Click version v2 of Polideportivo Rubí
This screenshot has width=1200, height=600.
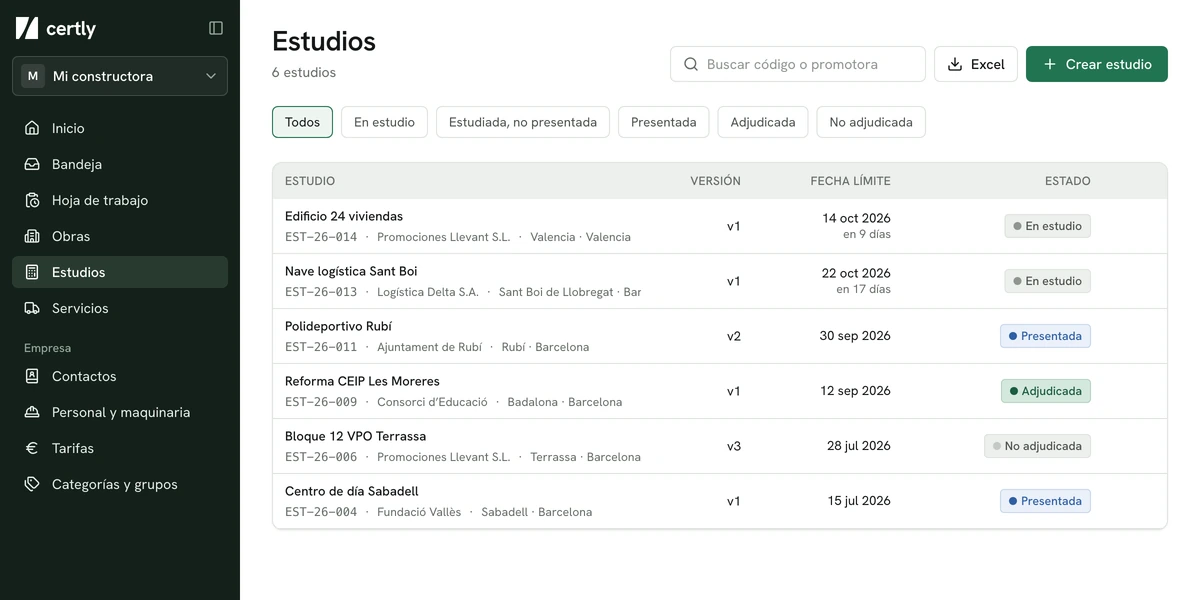click(734, 336)
